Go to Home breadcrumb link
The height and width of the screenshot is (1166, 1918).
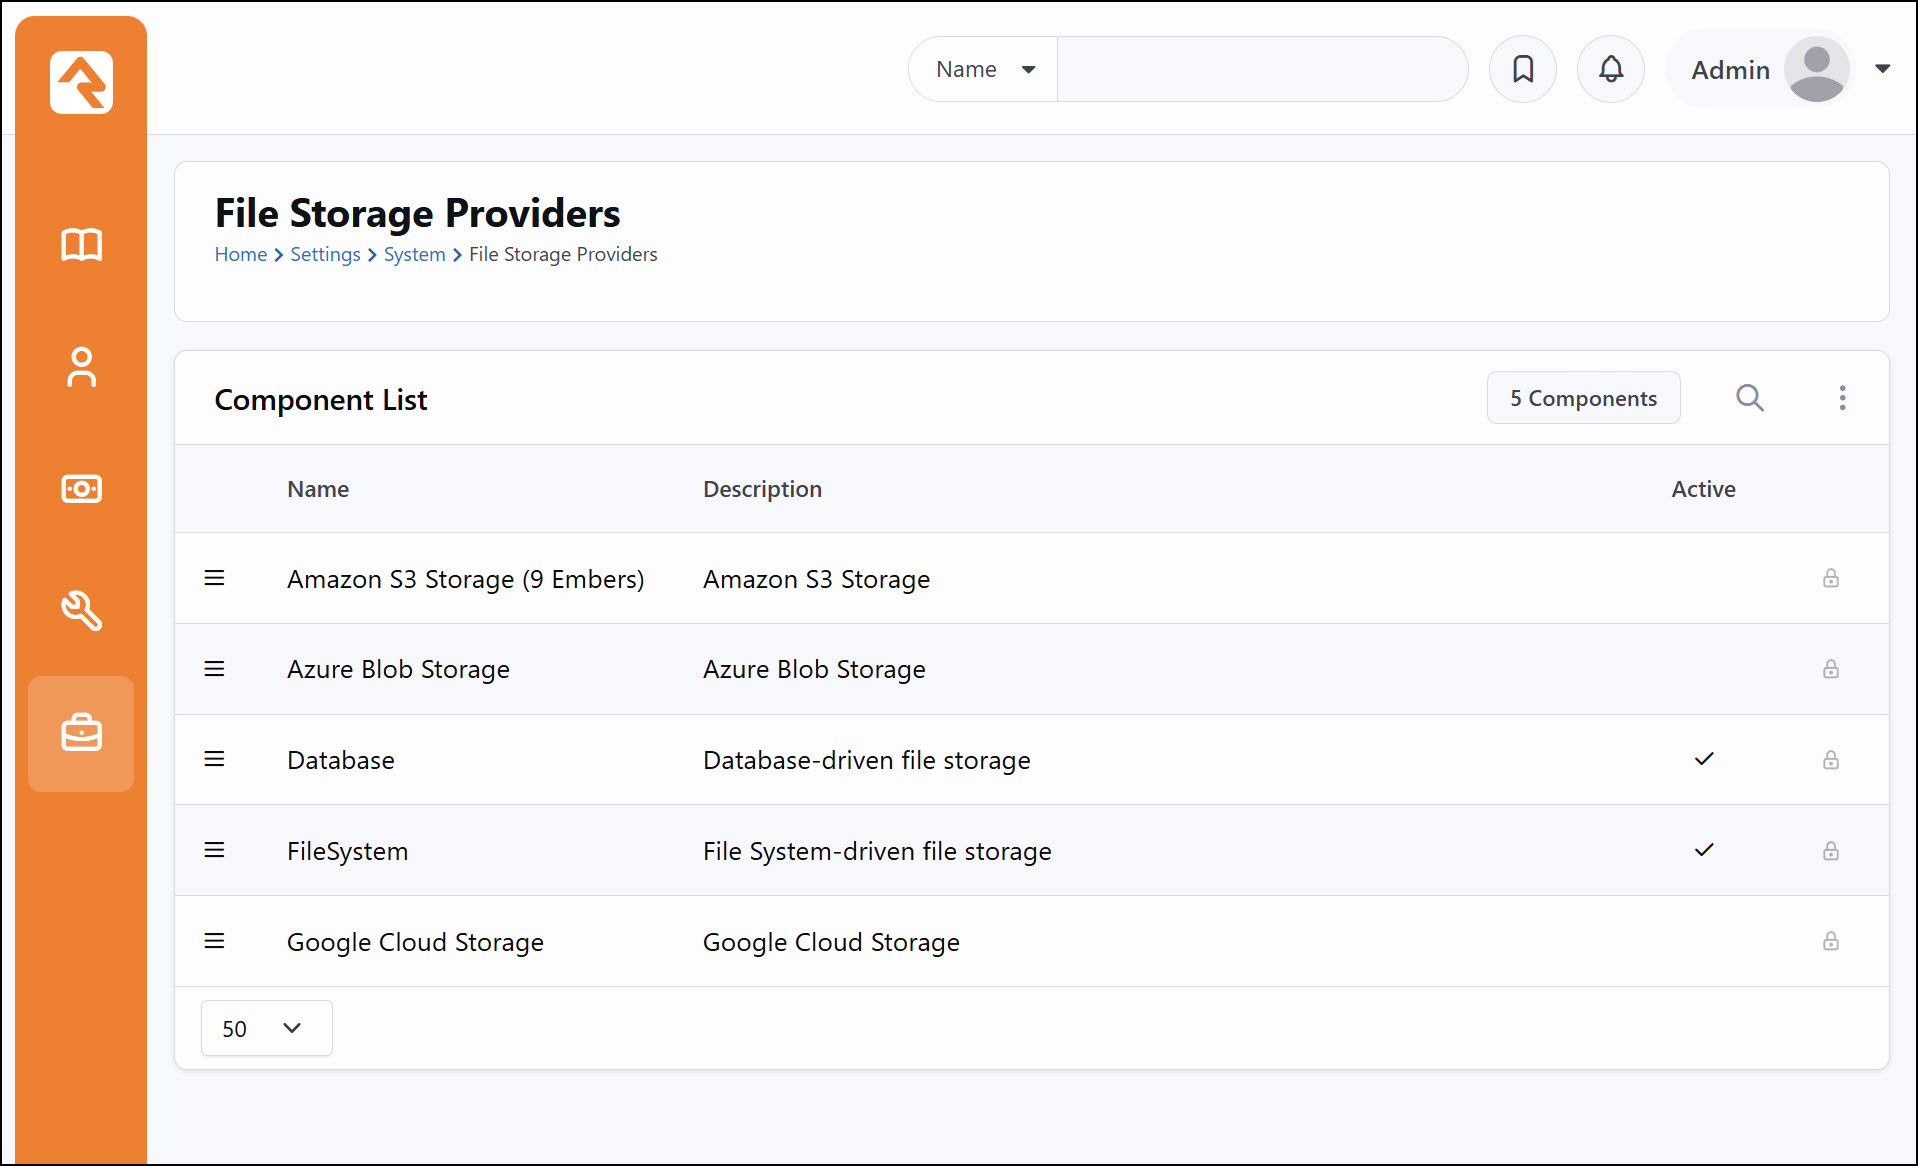click(x=241, y=254)
